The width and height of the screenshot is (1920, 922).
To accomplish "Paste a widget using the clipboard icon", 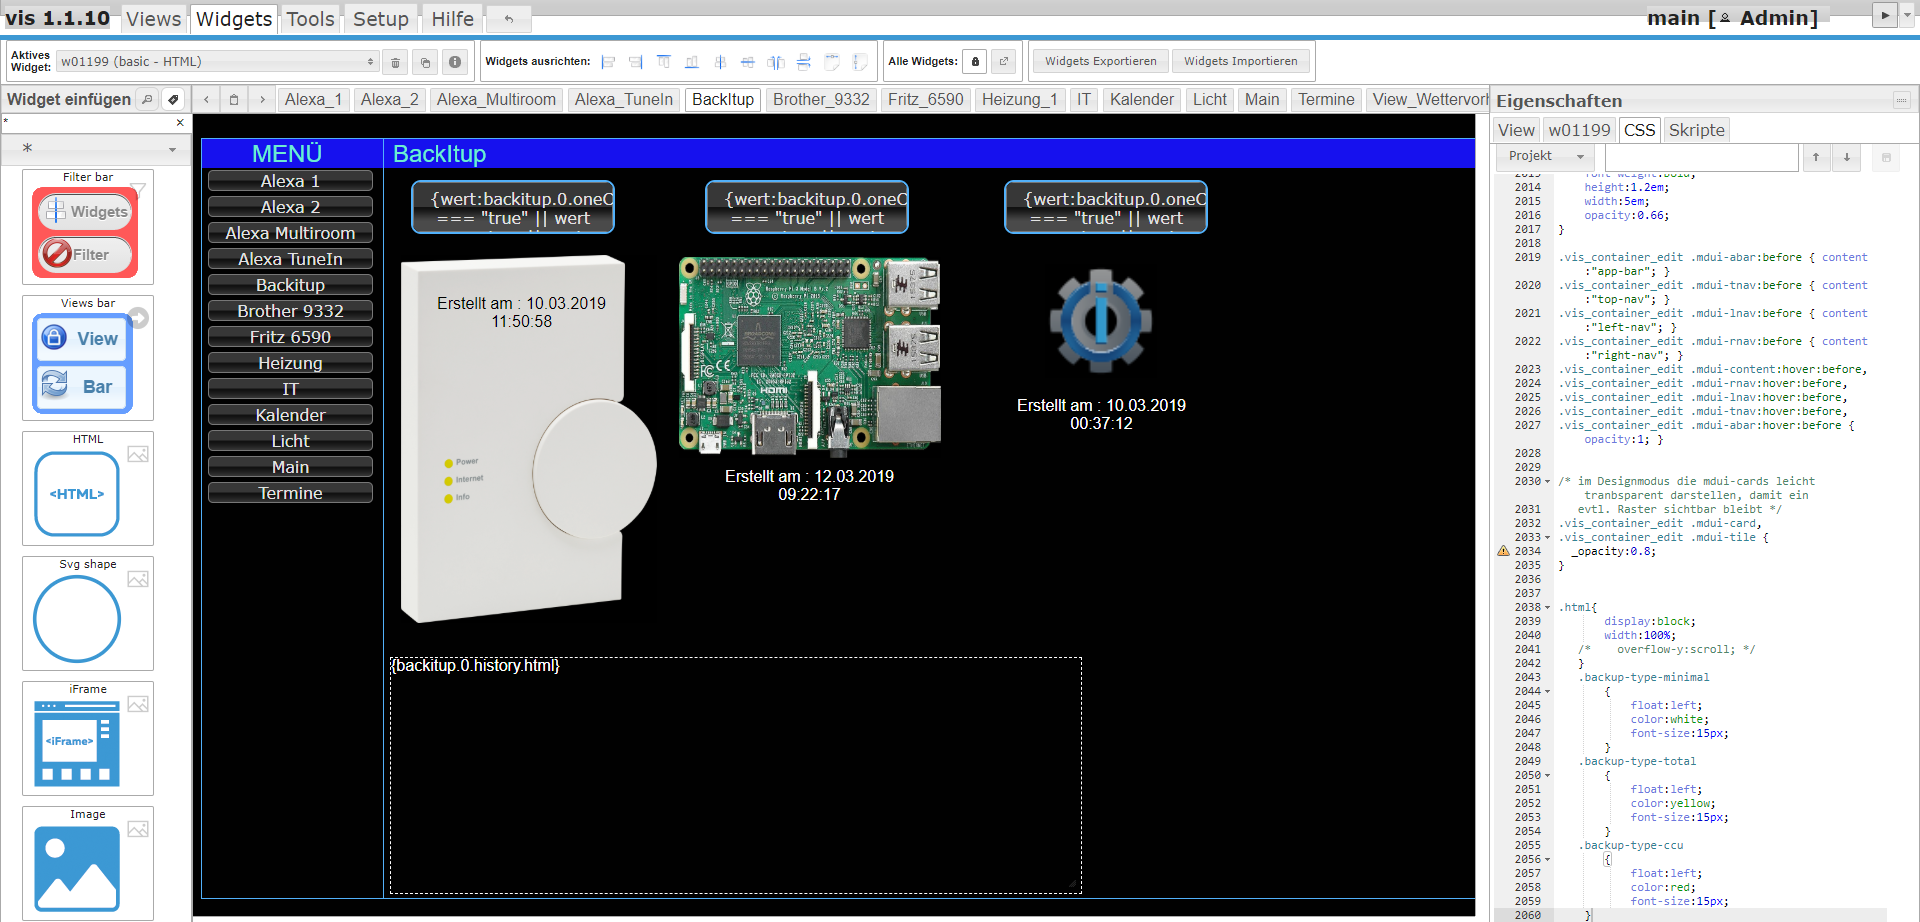I will pyautogui.click(x=234, y=99).
